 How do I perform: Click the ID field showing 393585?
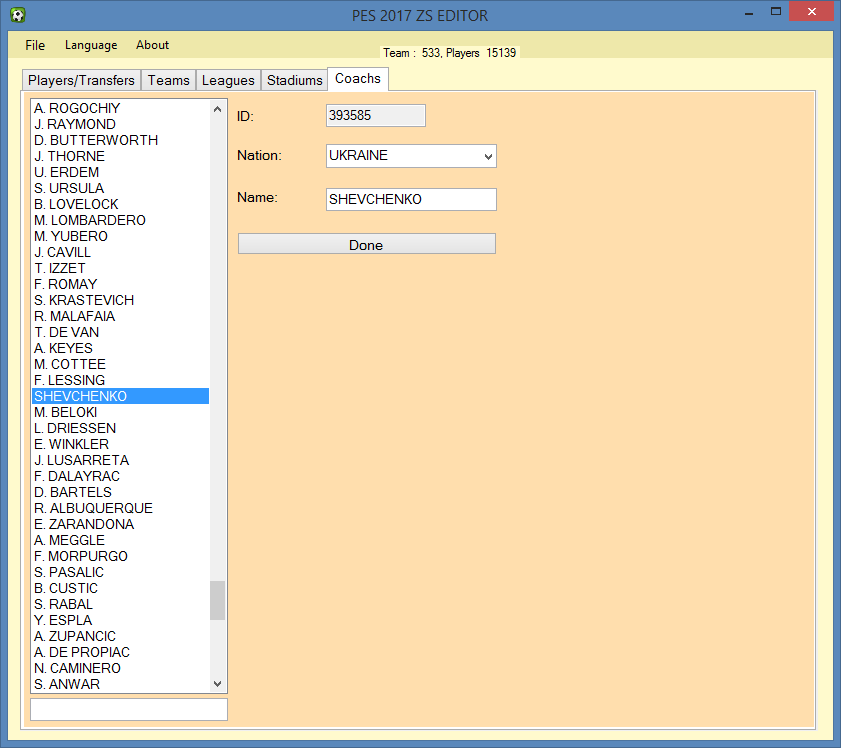[x=375, y=115]
